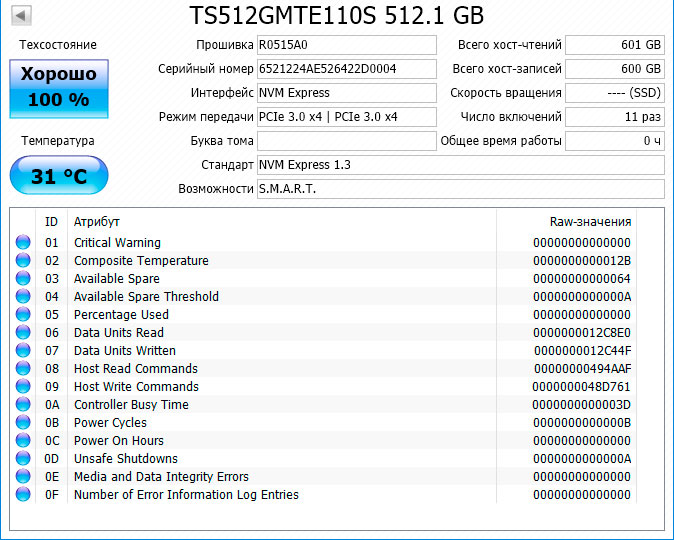Click the Атрибут column header
This screenshot has width=674, height=540.
(97, 221)
